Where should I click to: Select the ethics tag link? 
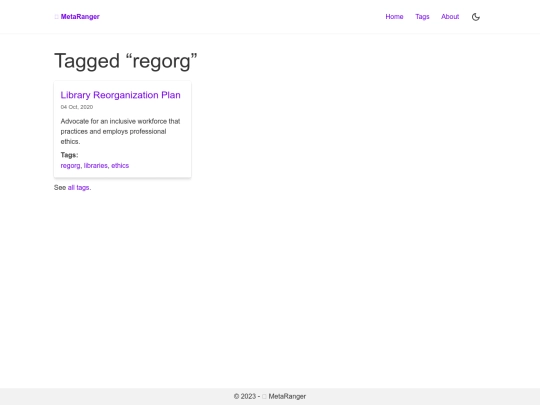[x=120, y=166]
